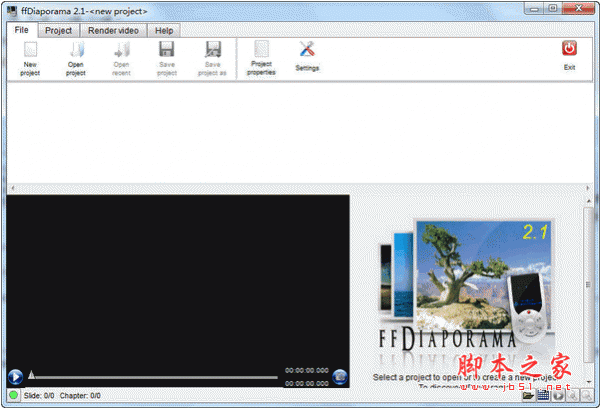Minimize the ffDiaporama window
600x408 pixels.
(x=534, y=8)
